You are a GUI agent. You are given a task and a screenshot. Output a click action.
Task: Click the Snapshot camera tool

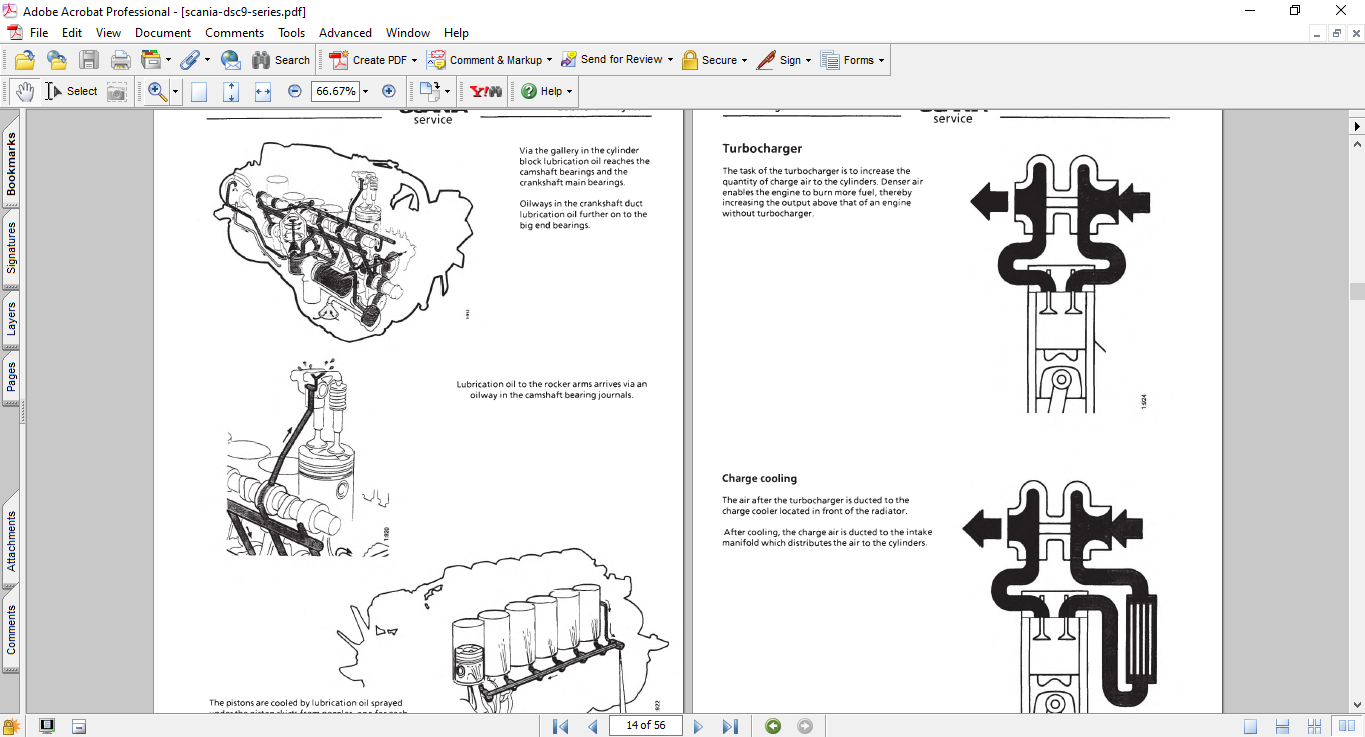coord(117,91)
